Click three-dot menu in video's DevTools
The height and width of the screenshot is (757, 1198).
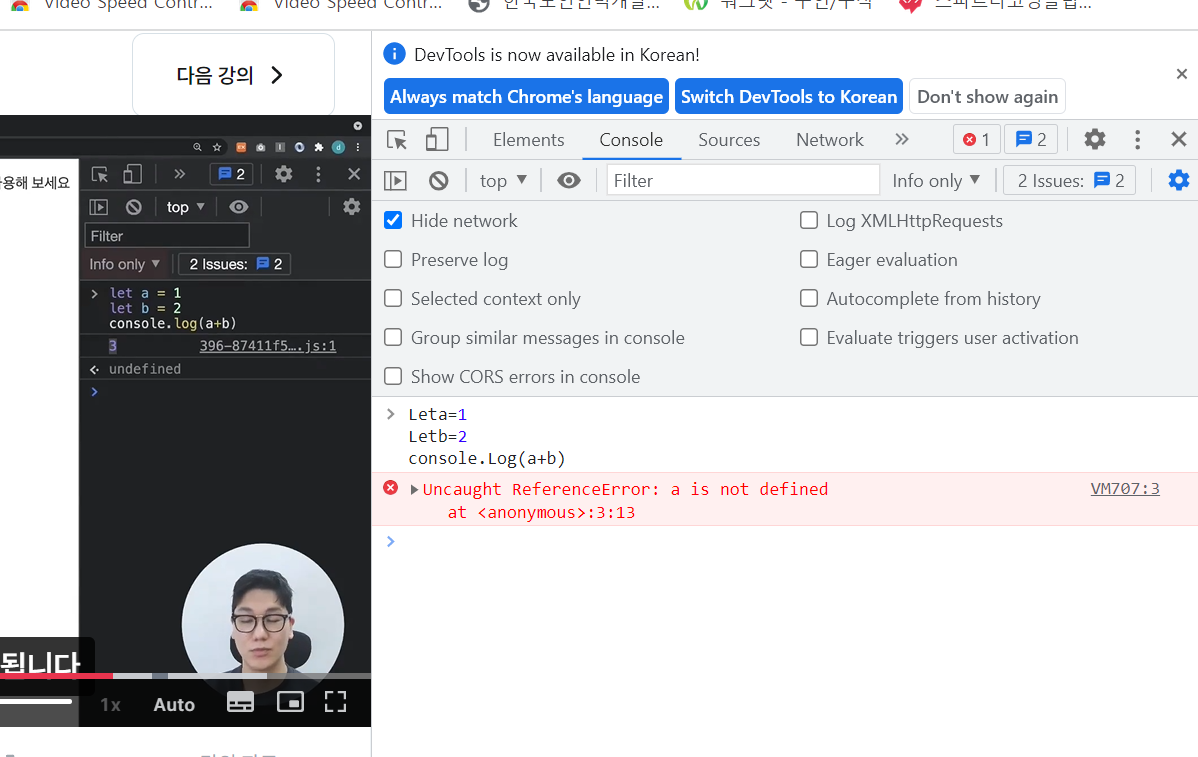319,174
